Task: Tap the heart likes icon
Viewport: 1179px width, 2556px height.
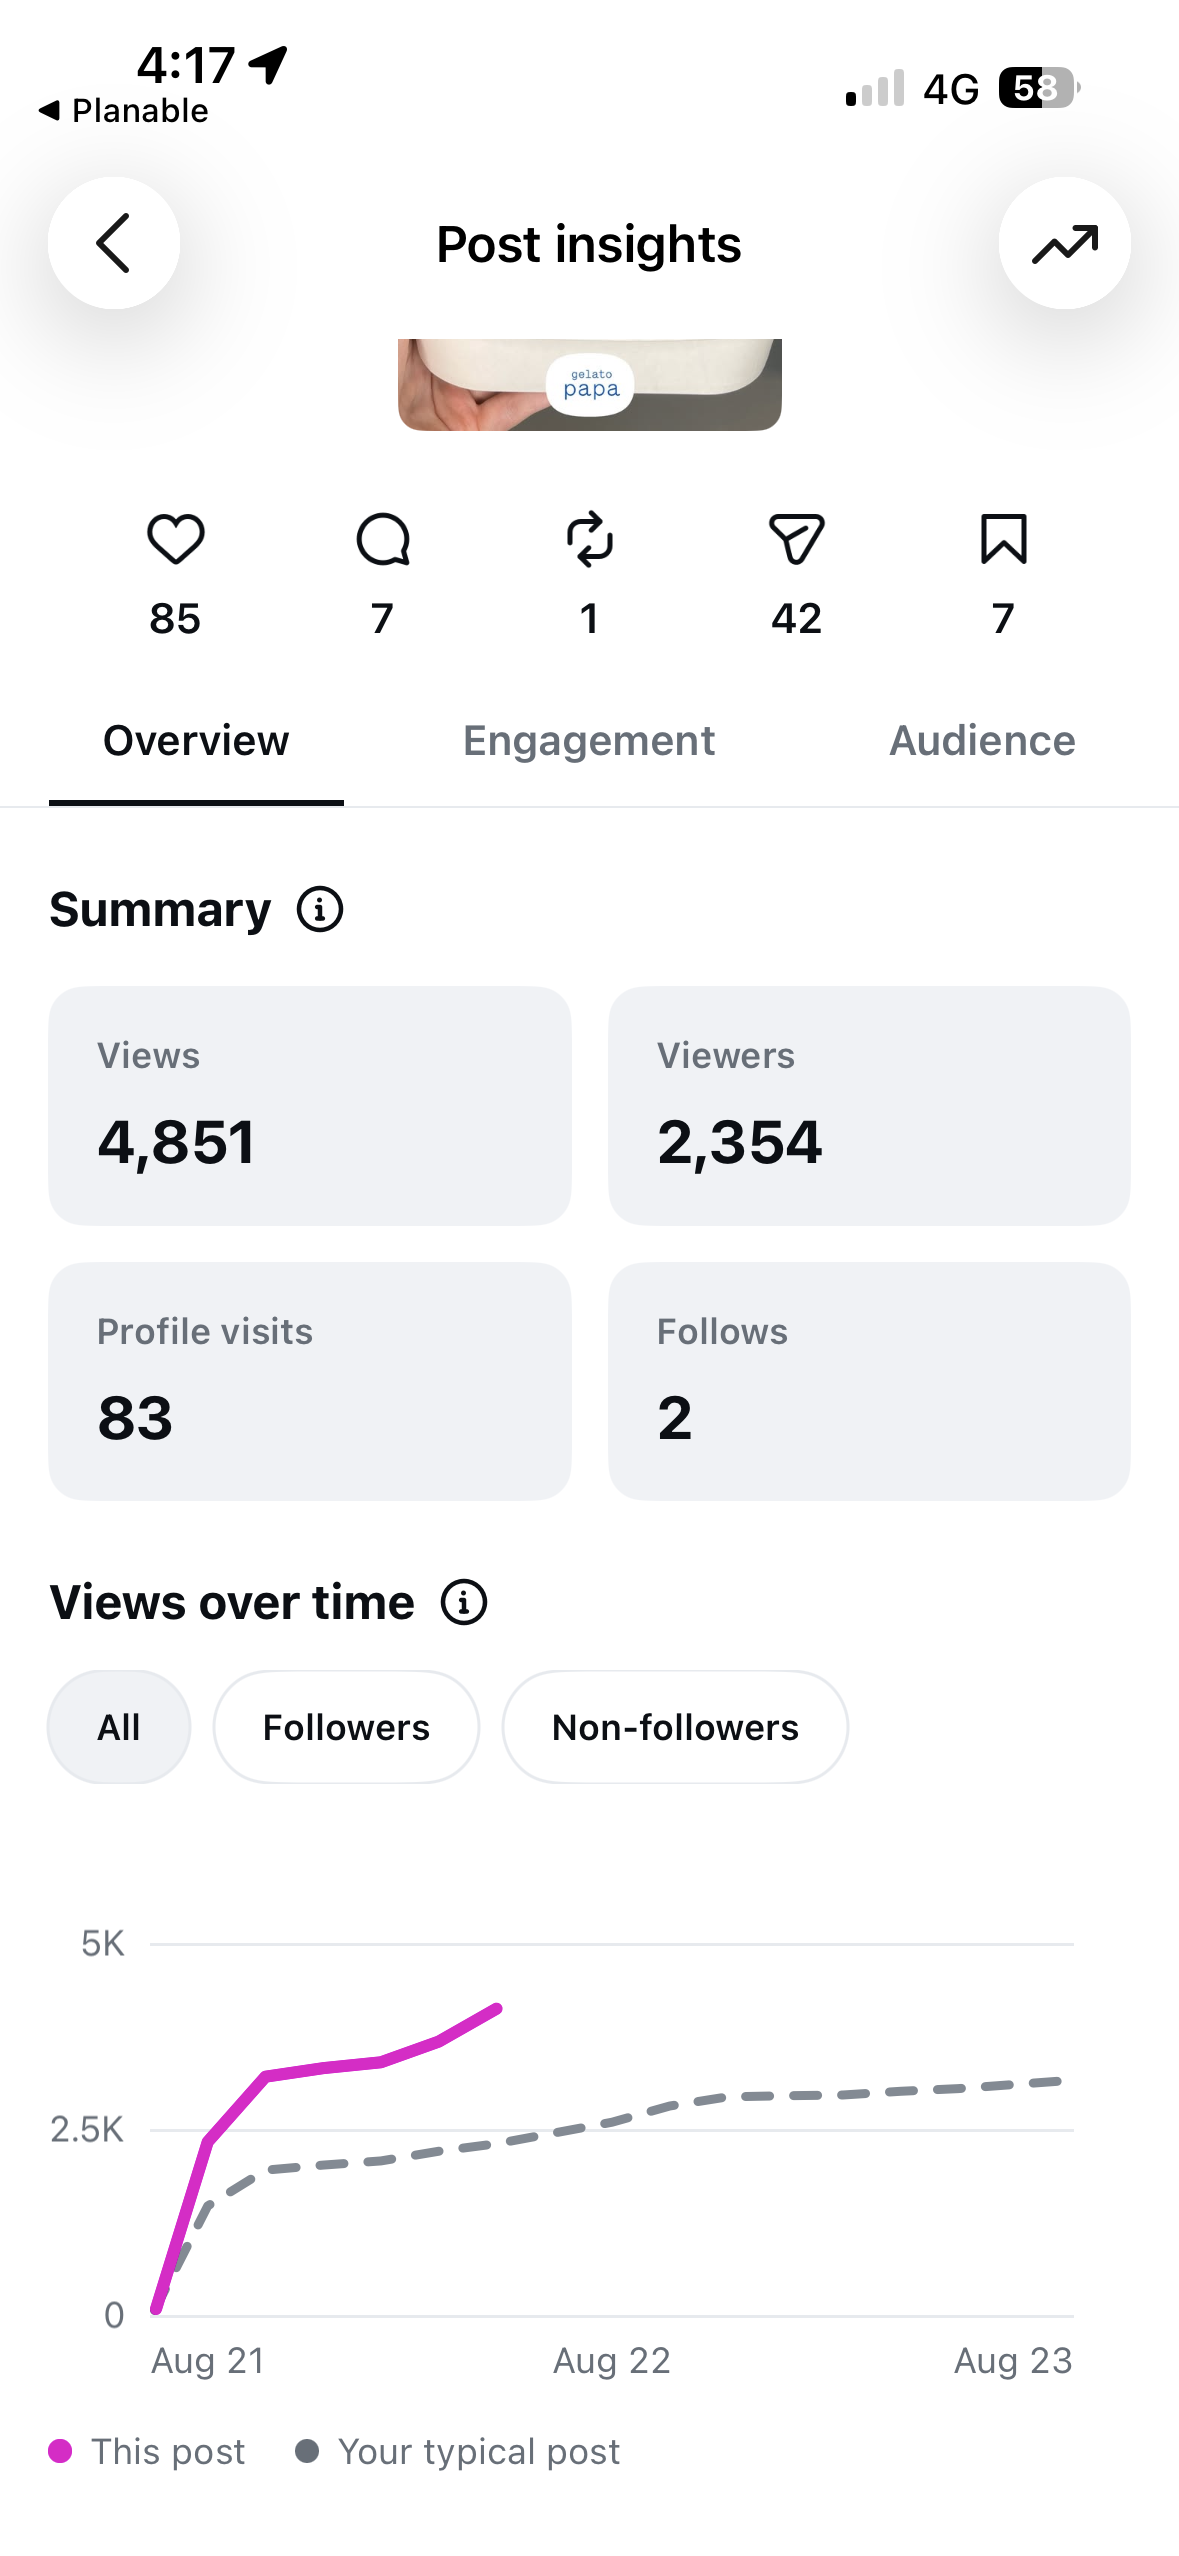Action: (x=176, y=540)
